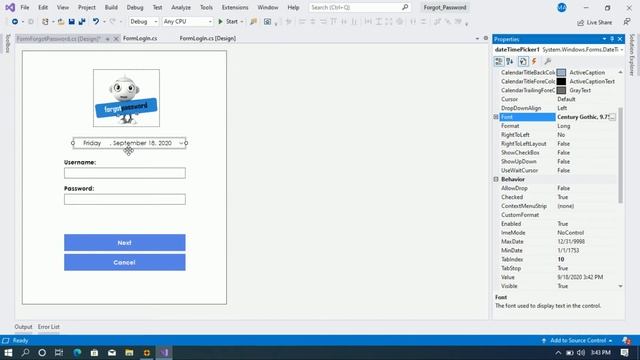Click the New Project toolbar icon
The height and width of the screenshot is (360, 640).
pyautogui.click(x=45, y=22)
